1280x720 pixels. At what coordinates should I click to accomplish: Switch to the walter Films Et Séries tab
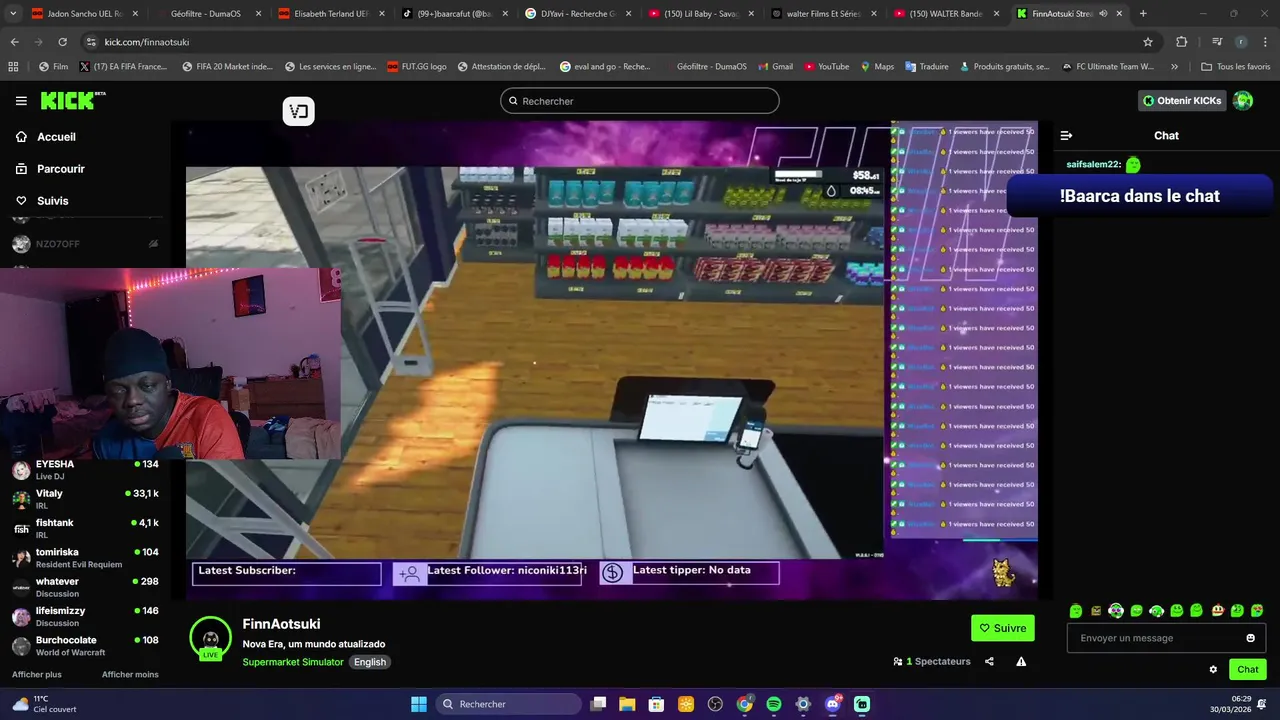point(825,14)
